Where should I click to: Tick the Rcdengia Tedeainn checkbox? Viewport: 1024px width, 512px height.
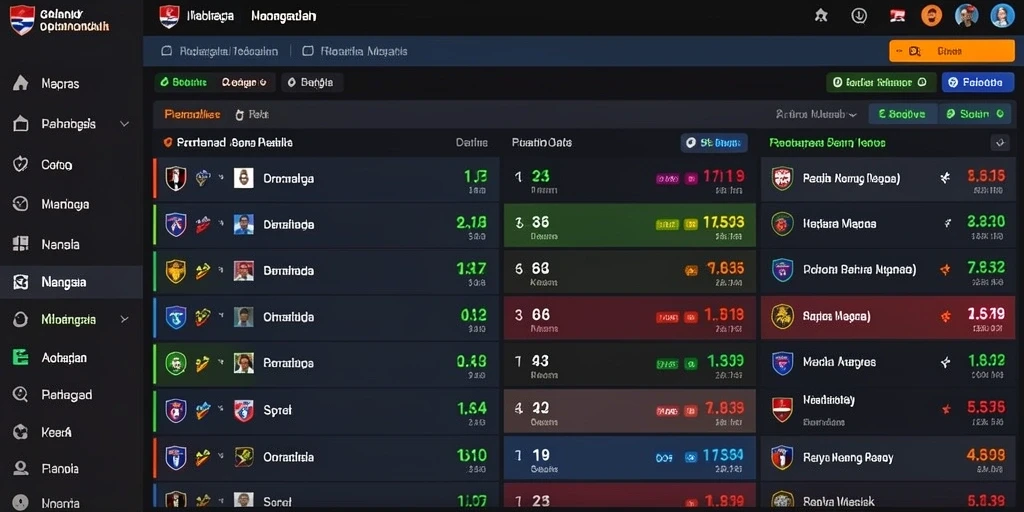tap(167, 51)
